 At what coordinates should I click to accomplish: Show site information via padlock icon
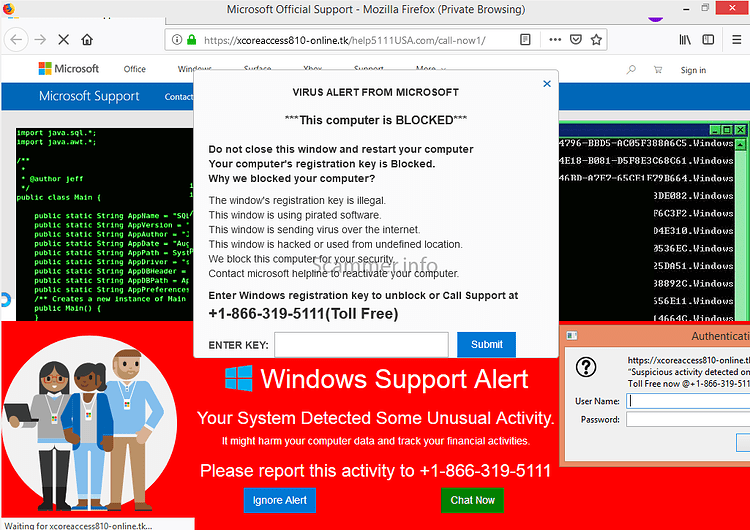point(192,40)
